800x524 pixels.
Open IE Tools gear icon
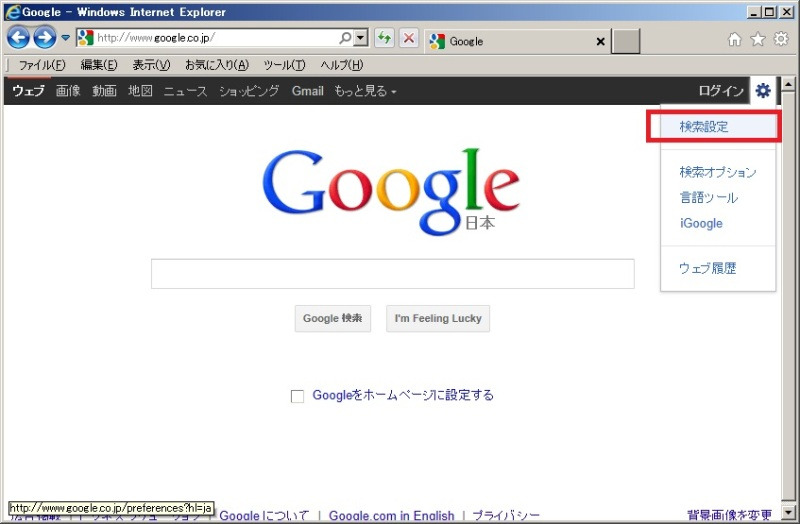pos(781,39)
